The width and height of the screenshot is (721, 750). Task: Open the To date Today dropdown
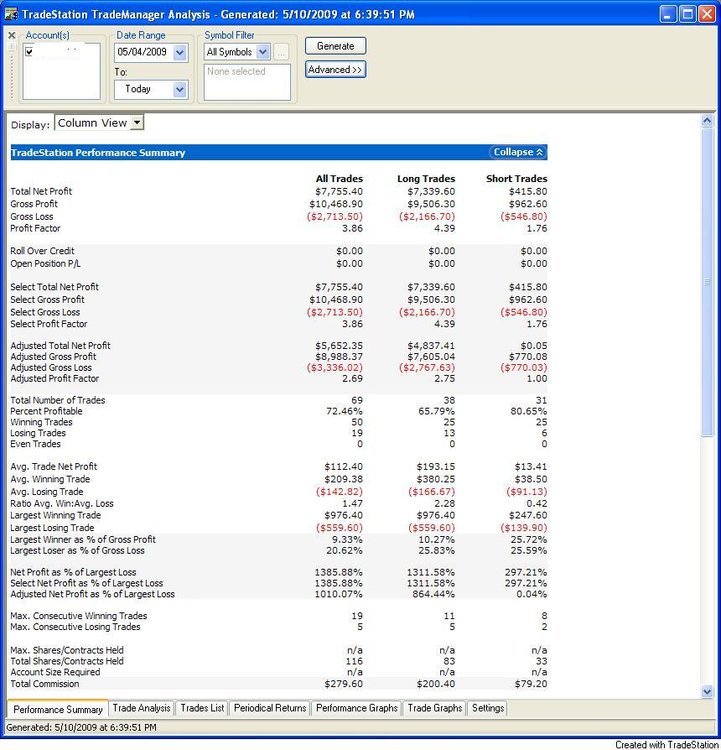click(x=179, y=89)
